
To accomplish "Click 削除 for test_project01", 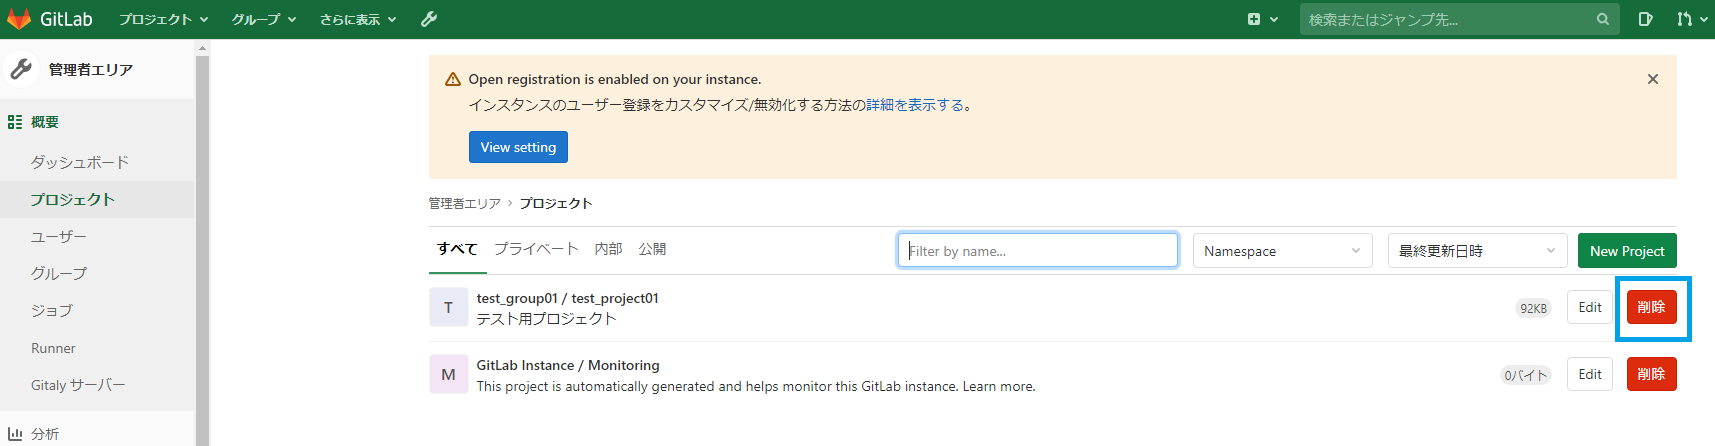I will point(1651,307).
